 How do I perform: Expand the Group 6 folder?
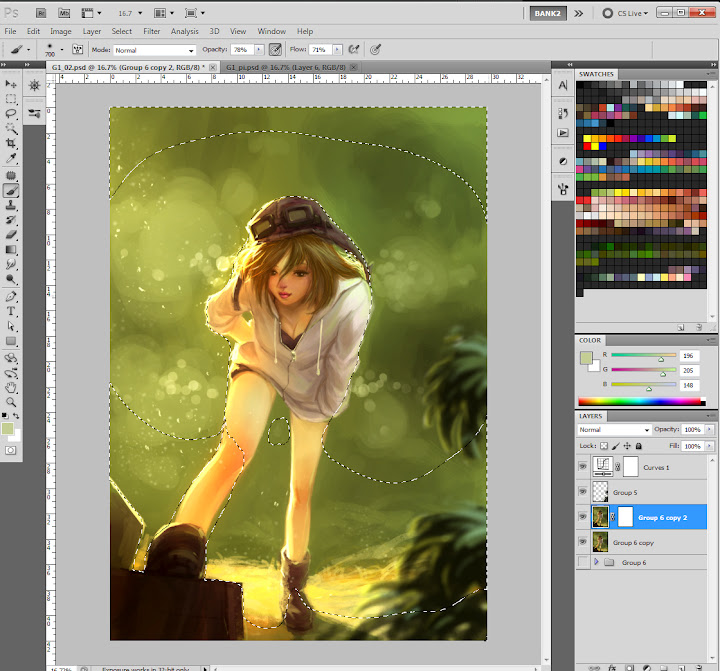pos(596,562)
